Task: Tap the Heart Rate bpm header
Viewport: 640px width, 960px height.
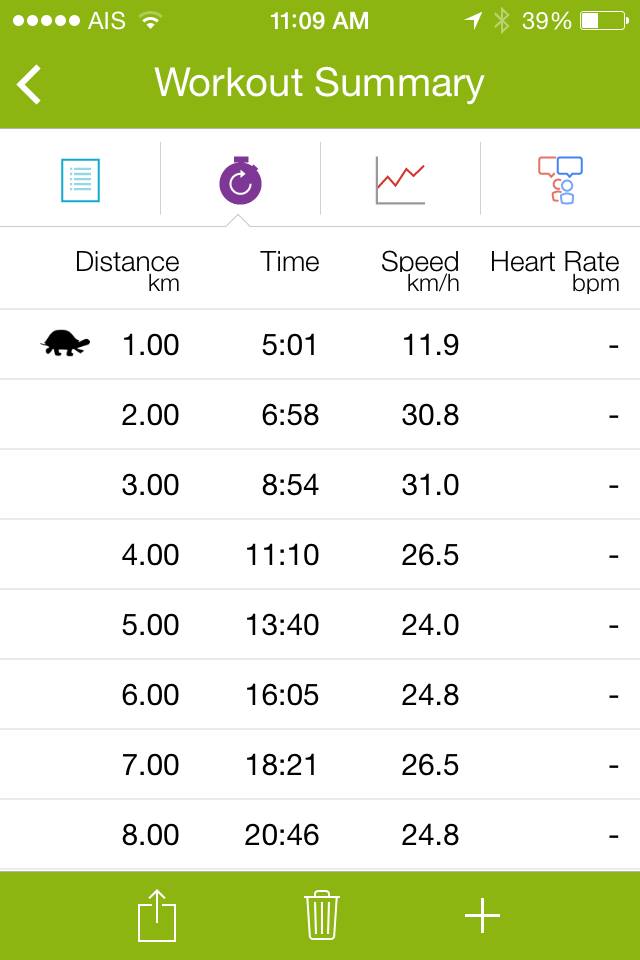Action: (x=555, y=270)
